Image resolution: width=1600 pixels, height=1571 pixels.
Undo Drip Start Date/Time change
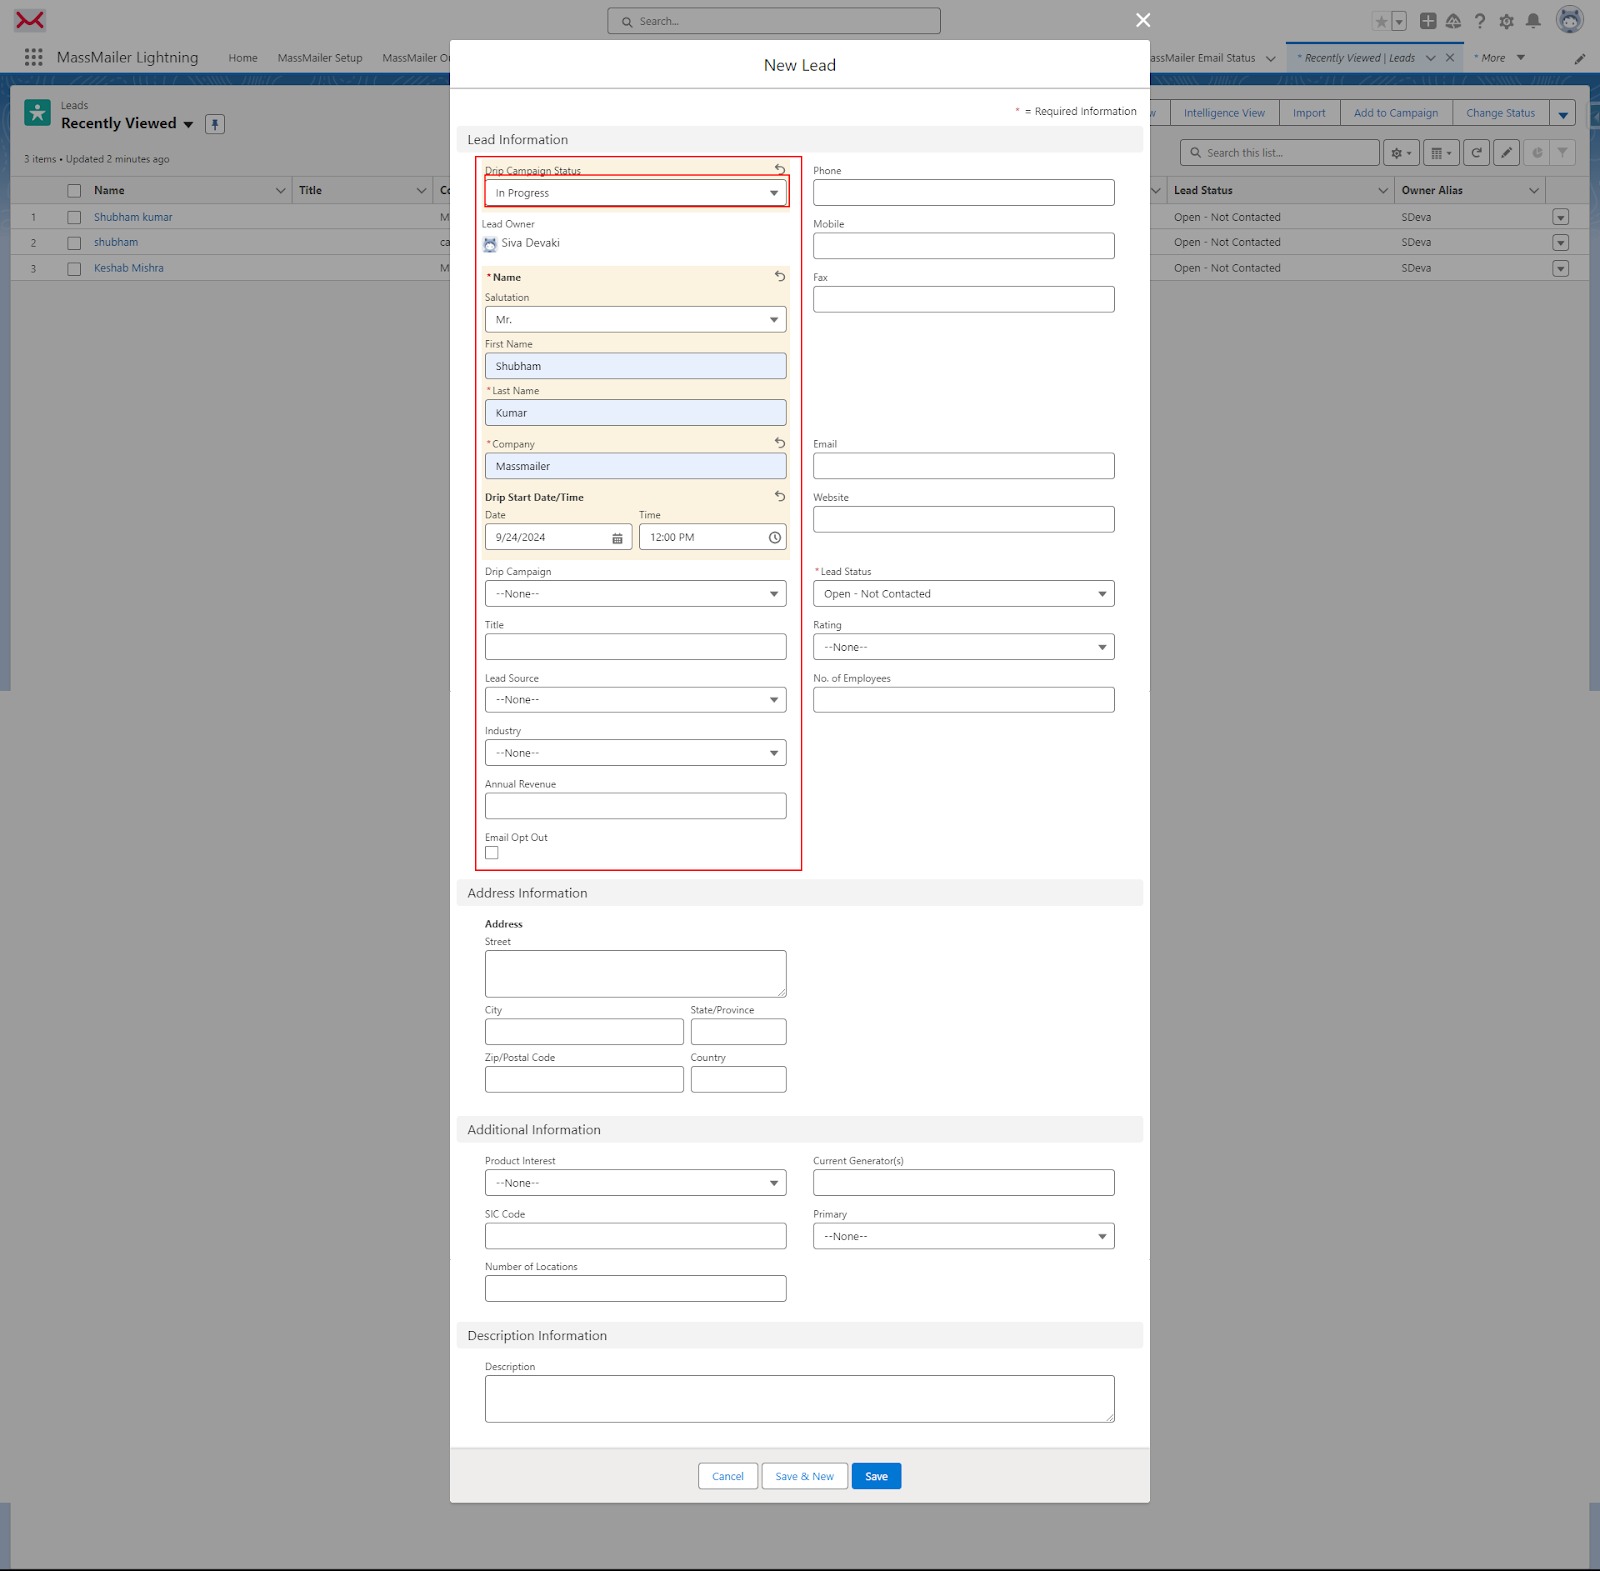click(x=780, y=496)
